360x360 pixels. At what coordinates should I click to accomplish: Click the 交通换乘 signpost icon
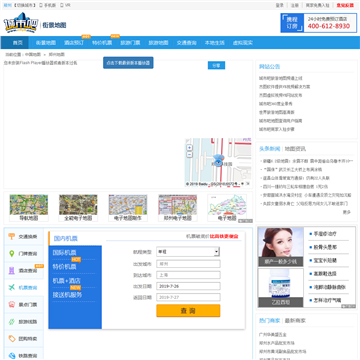12,236
